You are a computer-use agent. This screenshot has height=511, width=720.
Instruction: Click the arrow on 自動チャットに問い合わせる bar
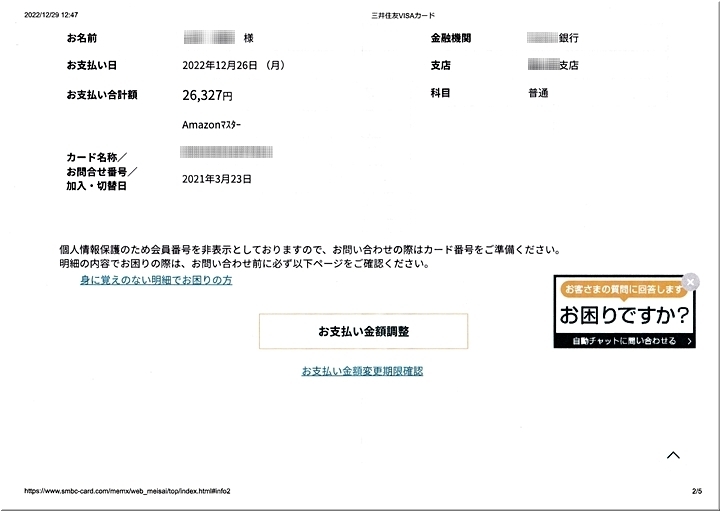(689, 341)
